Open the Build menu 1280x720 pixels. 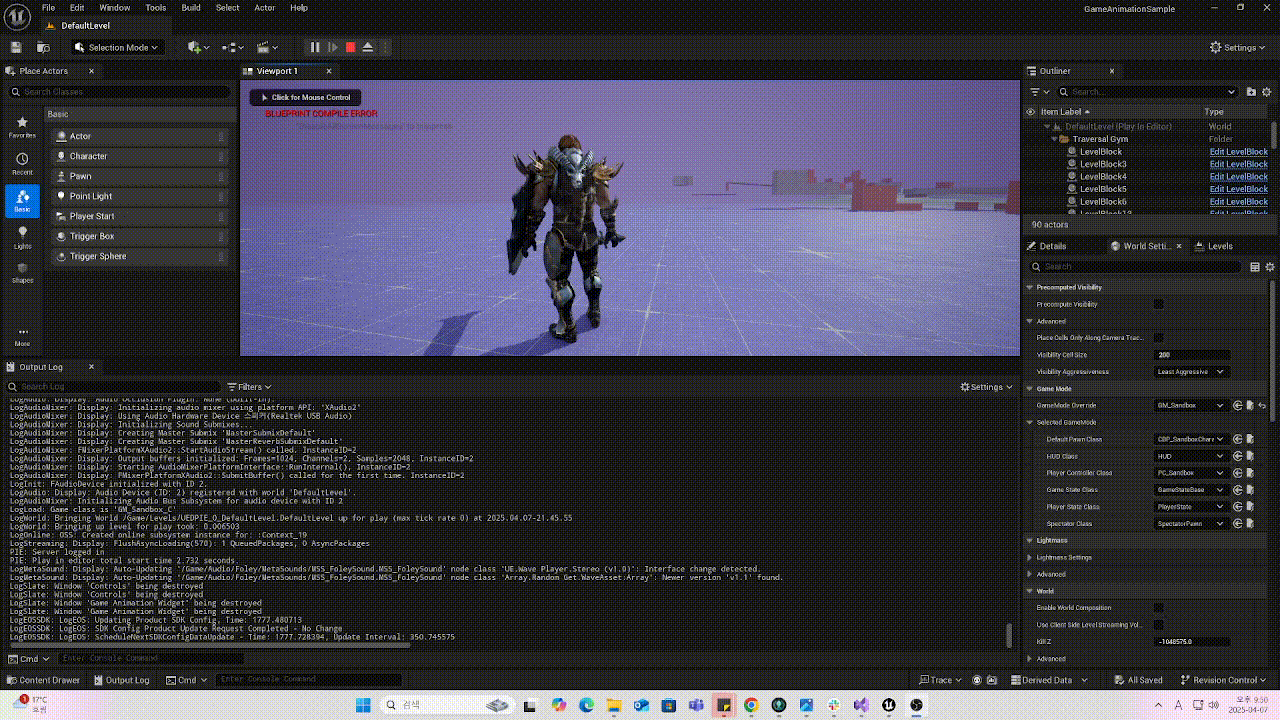pyautogui.click(x=191, y=7)
